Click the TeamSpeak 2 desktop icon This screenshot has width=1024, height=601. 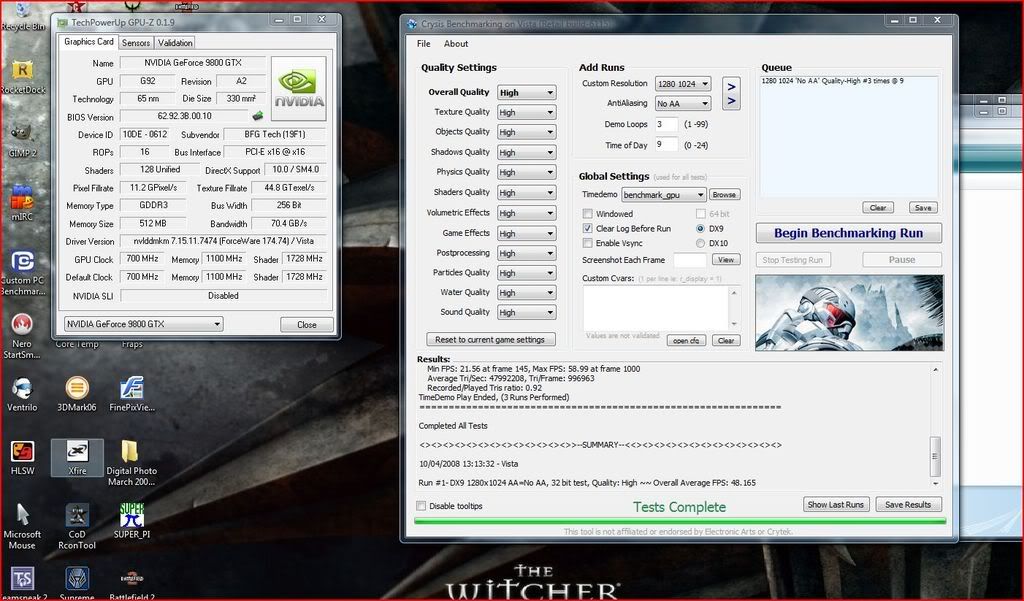coord(22,583)
